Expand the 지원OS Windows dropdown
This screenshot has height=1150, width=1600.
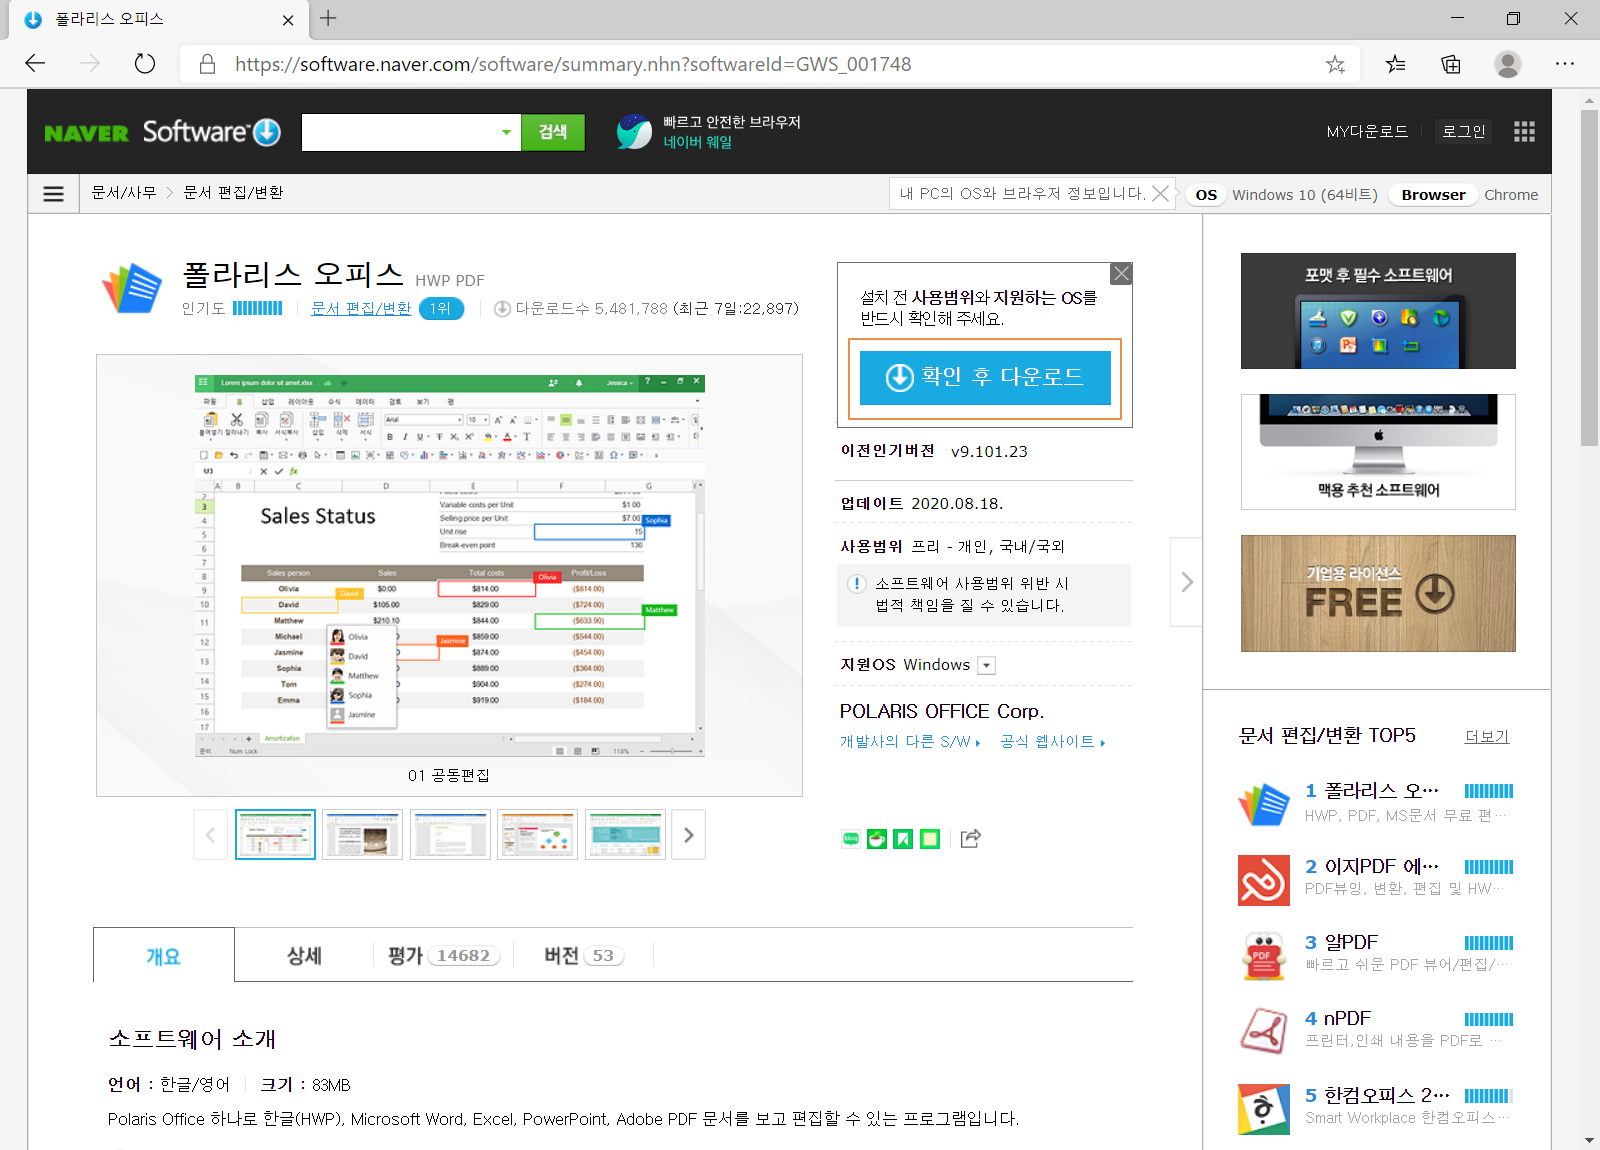pyautogui.click(x=987, y=666)
